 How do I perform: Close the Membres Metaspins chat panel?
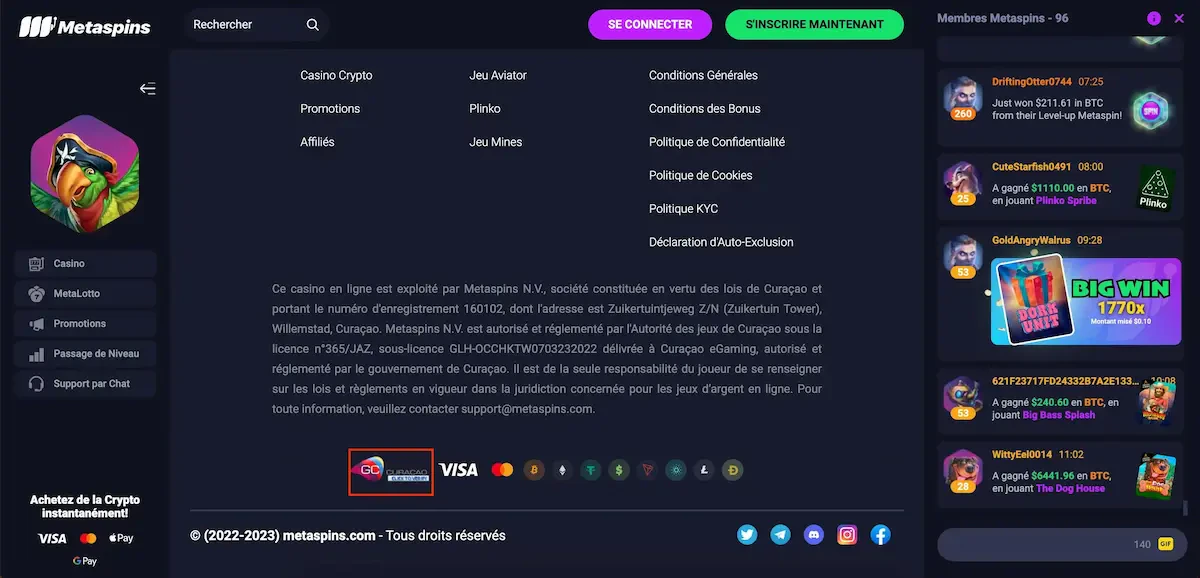1178,18
